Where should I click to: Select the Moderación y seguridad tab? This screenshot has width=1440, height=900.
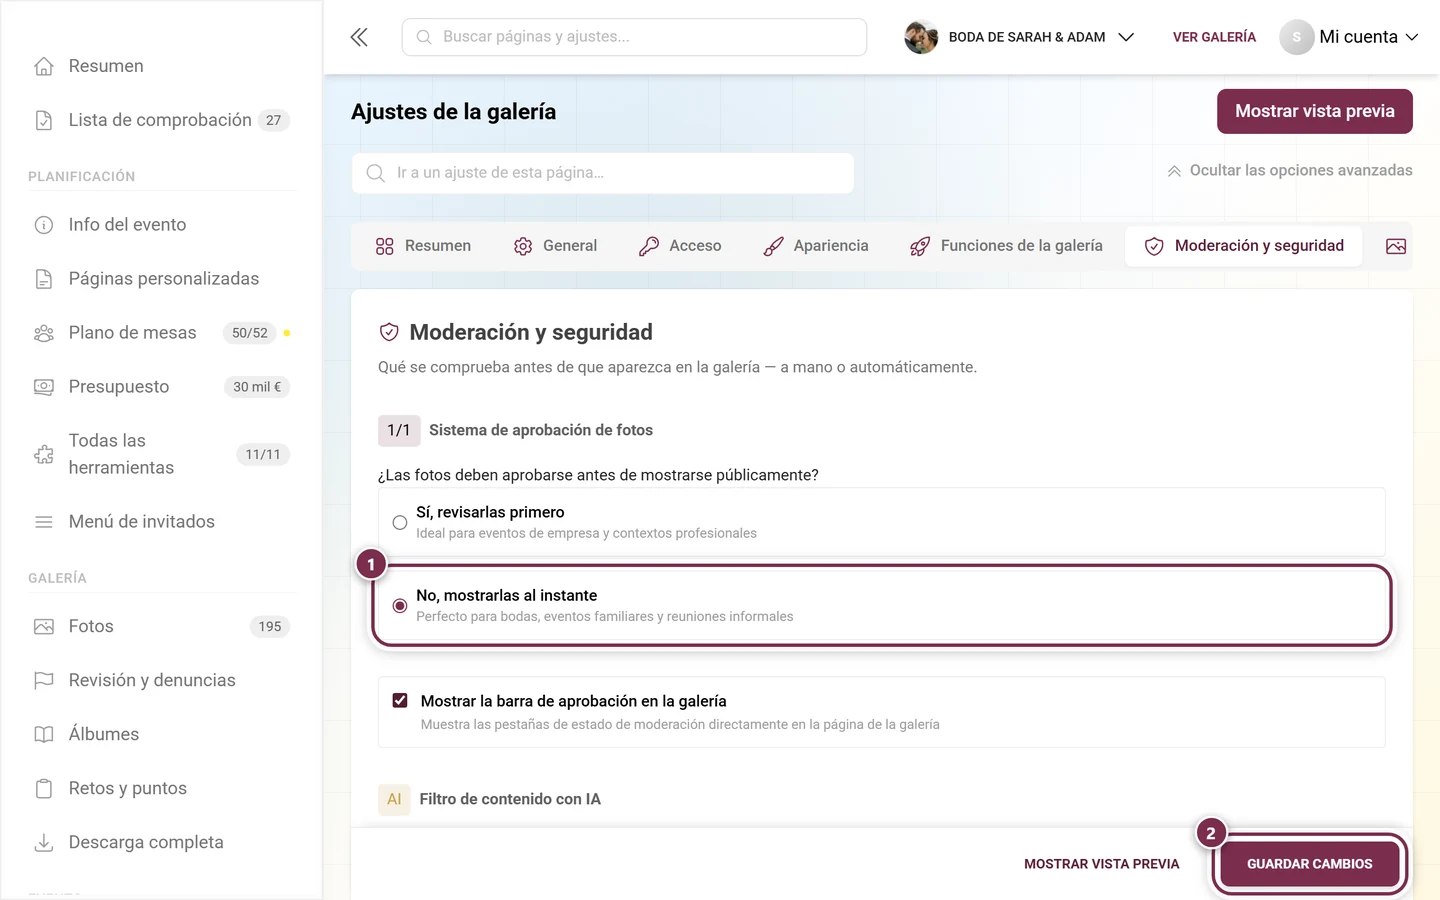[1244, 246]
